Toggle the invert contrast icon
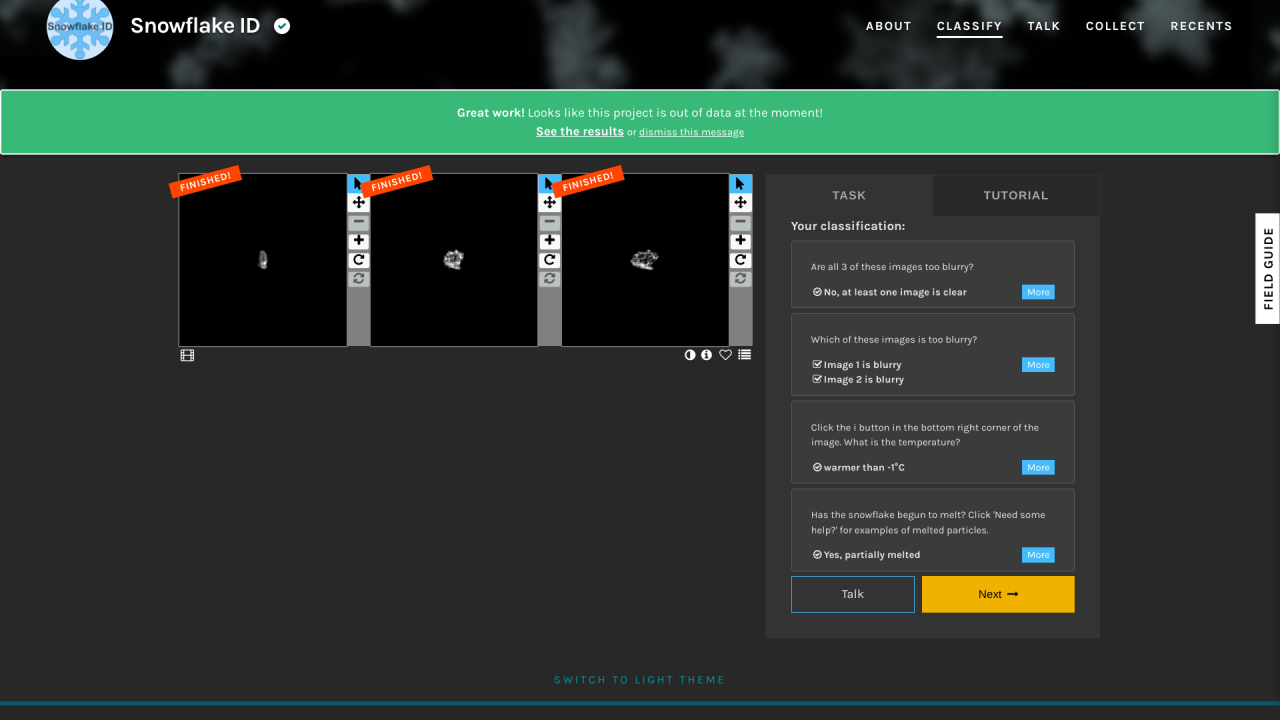The height and width of the screenshot is (720, 1280). click(x=690, y=355)
